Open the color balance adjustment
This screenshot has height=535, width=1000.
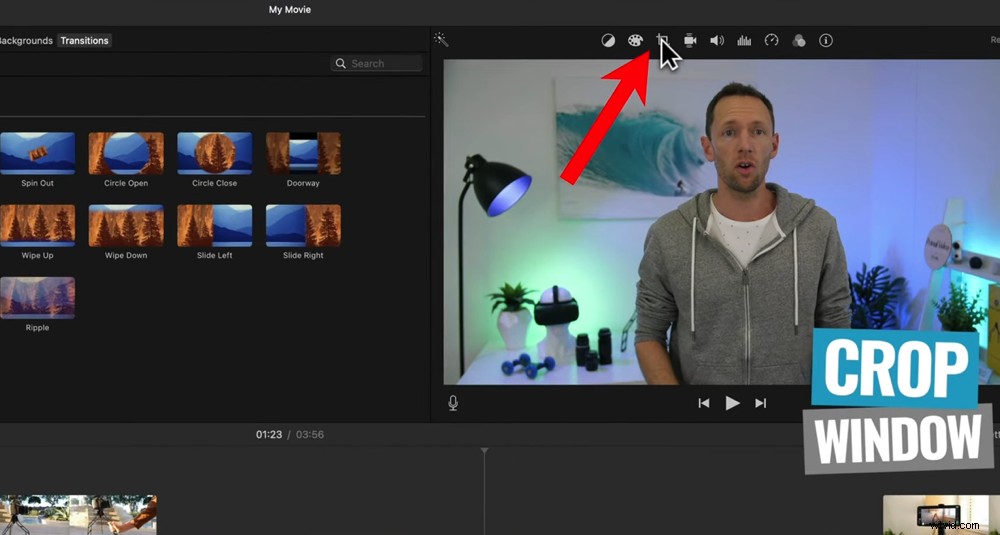pos(608,41)
